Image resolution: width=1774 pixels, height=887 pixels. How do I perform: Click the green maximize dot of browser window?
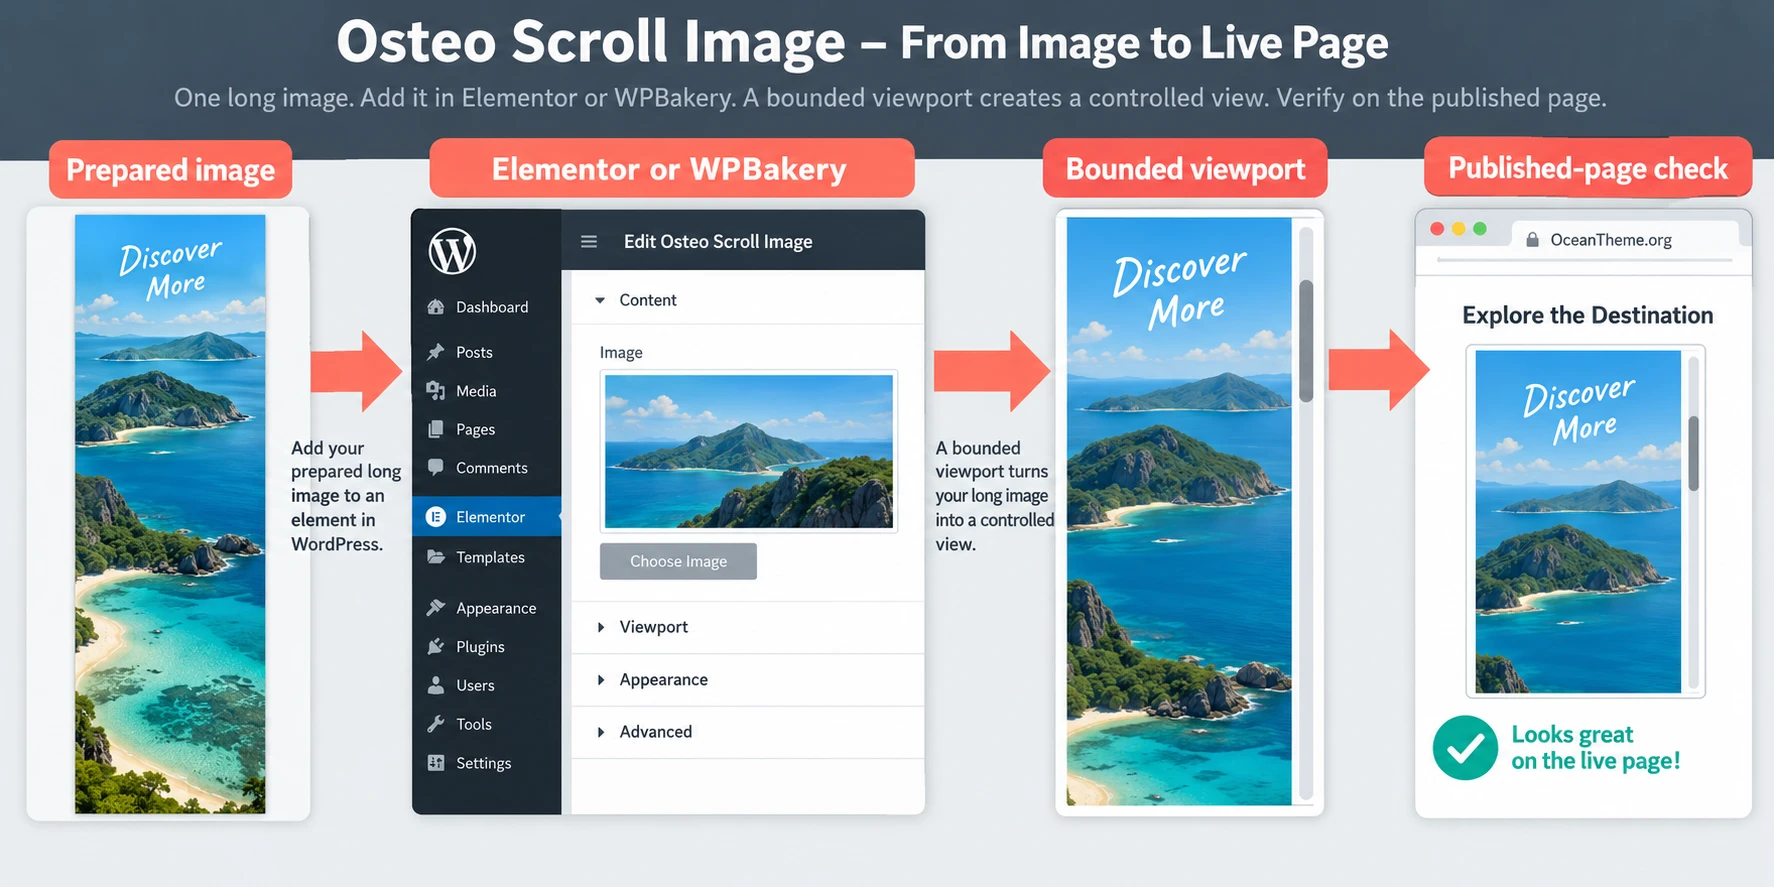pos(1480,229)
